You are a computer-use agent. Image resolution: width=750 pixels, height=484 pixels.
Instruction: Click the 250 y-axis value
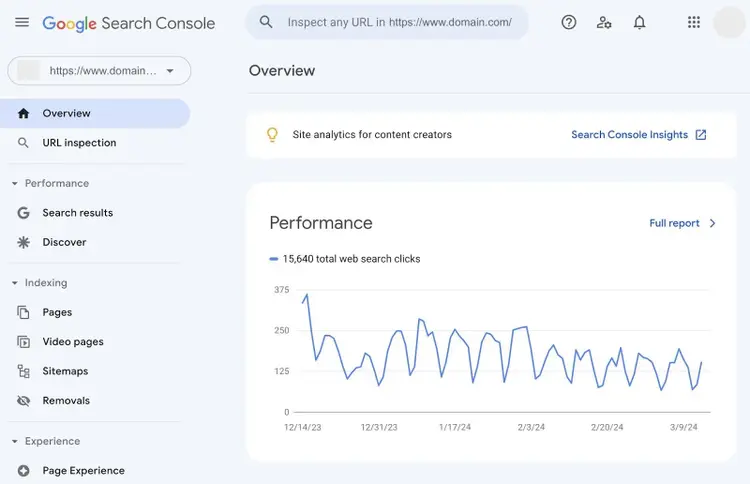(282, 330)
